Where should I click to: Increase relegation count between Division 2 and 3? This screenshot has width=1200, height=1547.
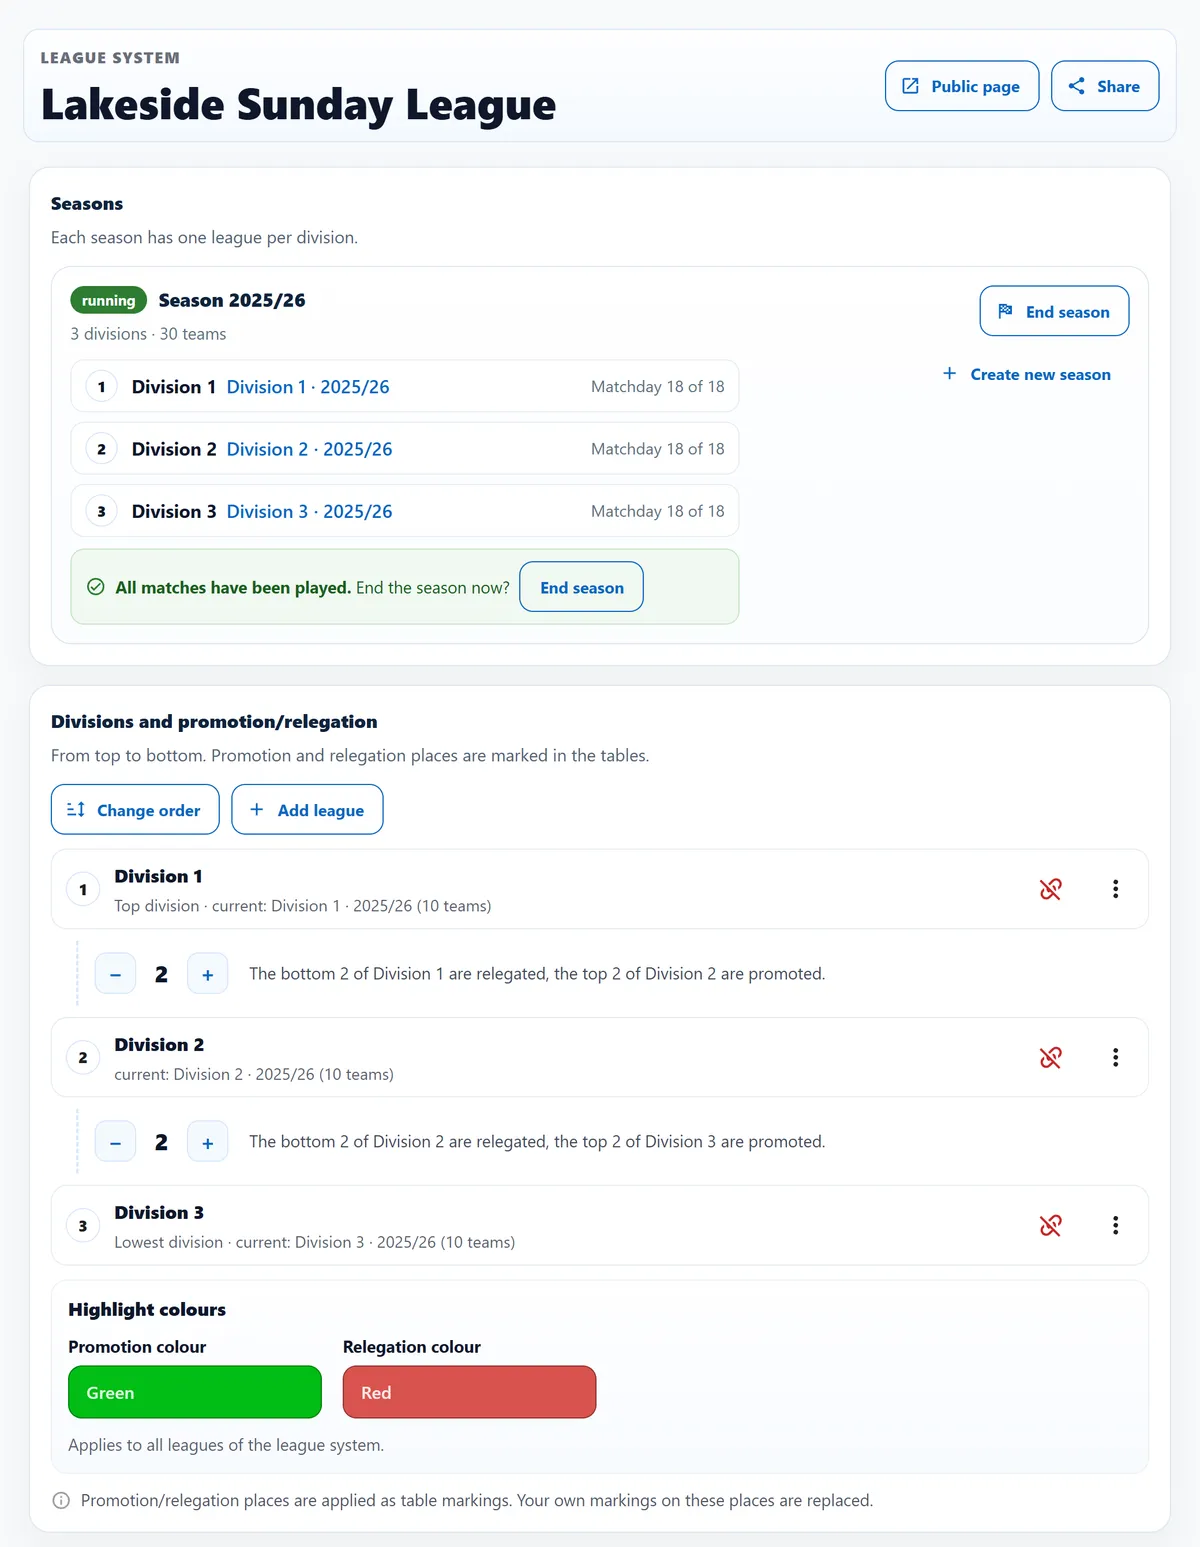(208, 1142)
